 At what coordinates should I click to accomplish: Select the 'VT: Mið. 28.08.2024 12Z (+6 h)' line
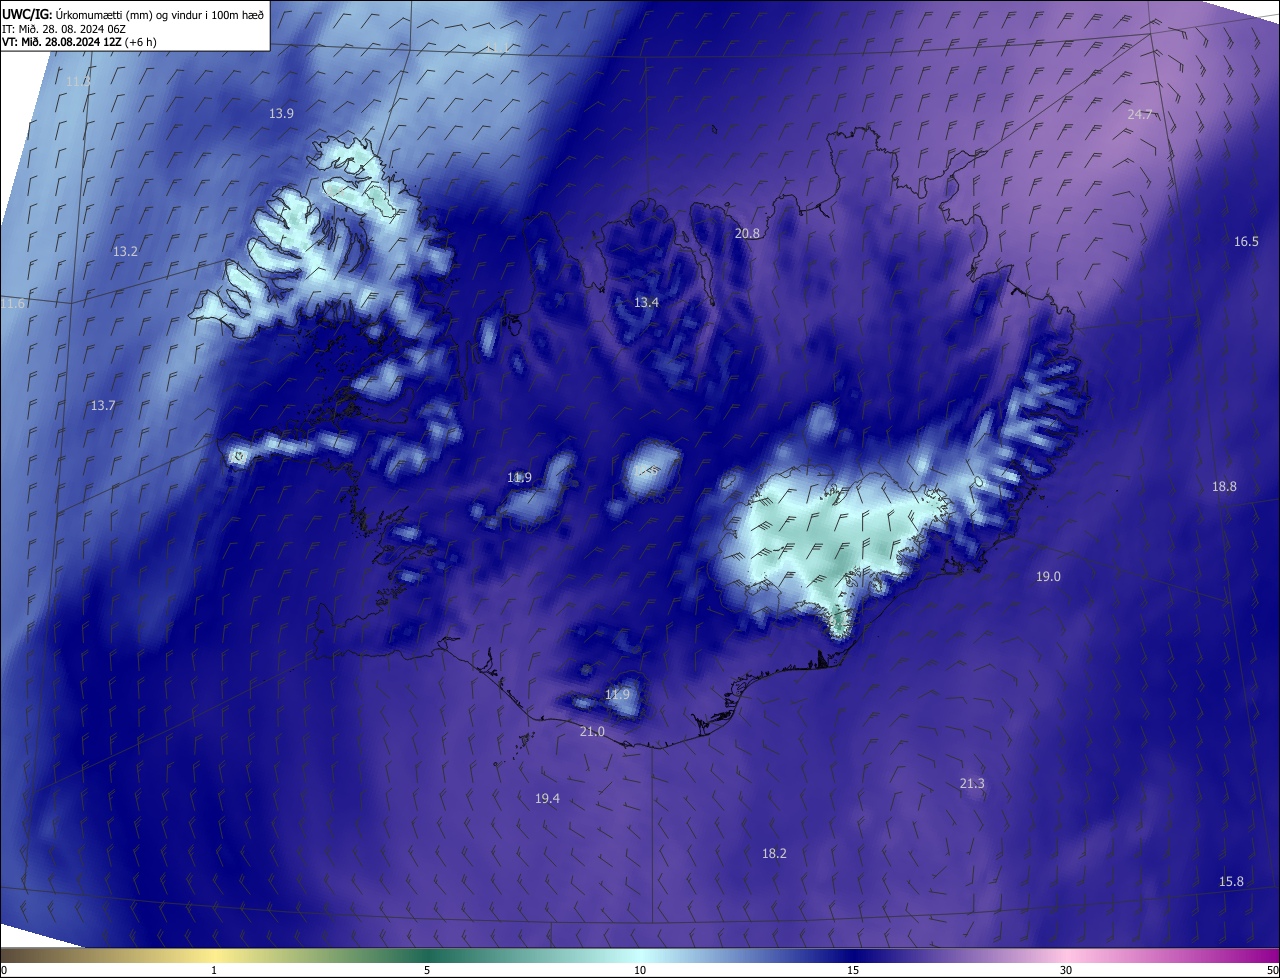pyautogui.click(x=79, y=42)
